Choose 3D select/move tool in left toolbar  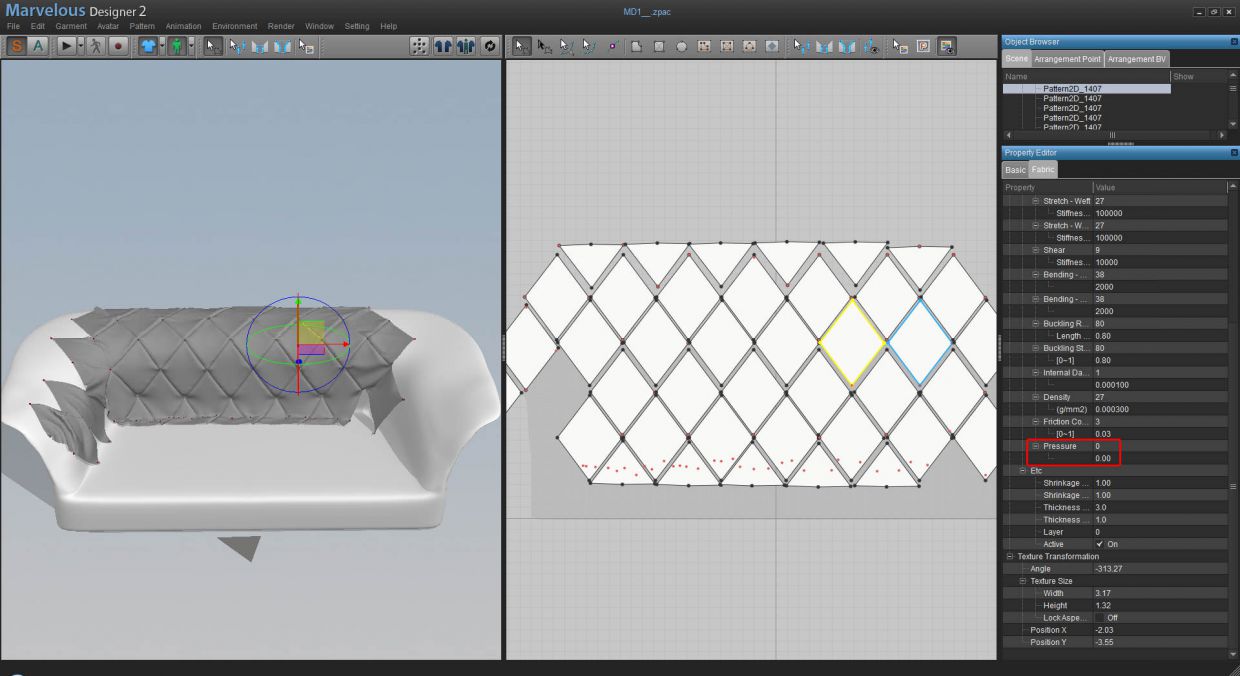tap(213, 46)
